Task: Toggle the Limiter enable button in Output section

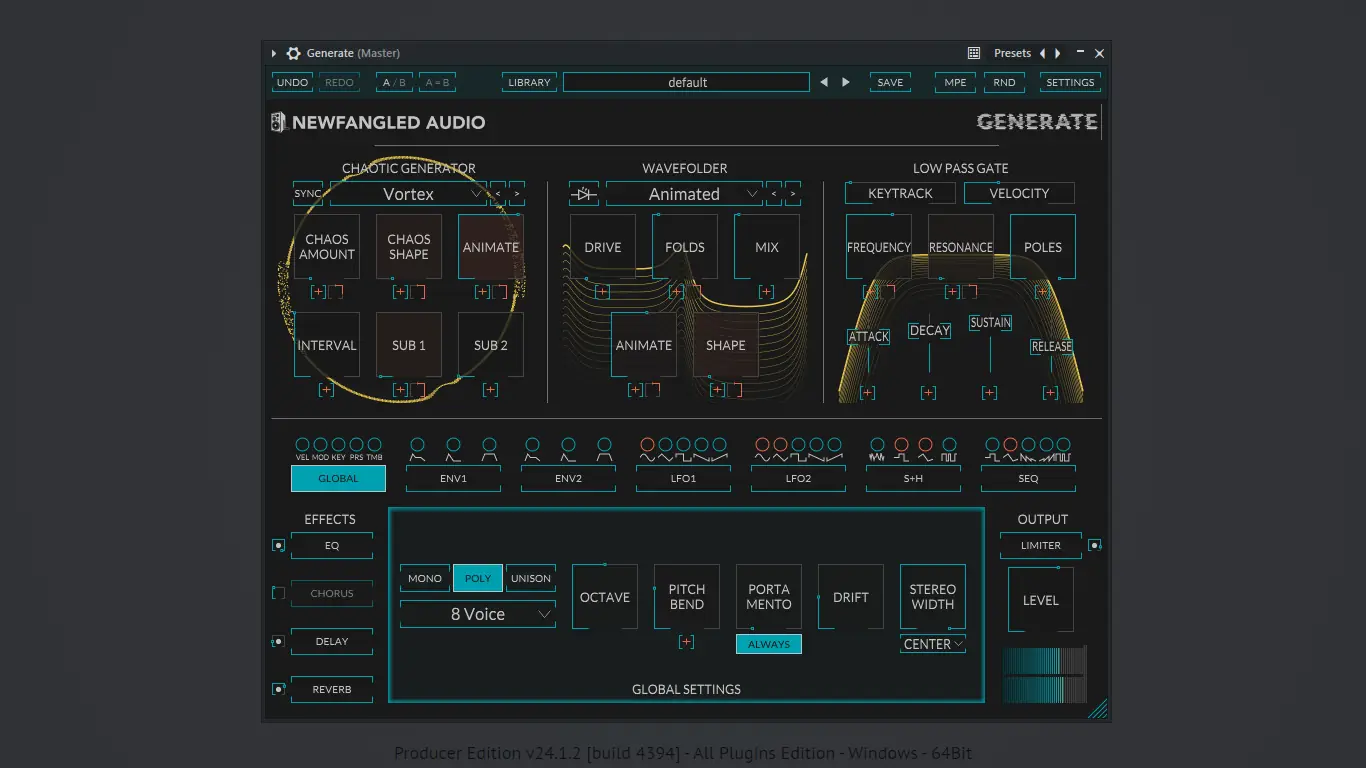Action: 1095,545
